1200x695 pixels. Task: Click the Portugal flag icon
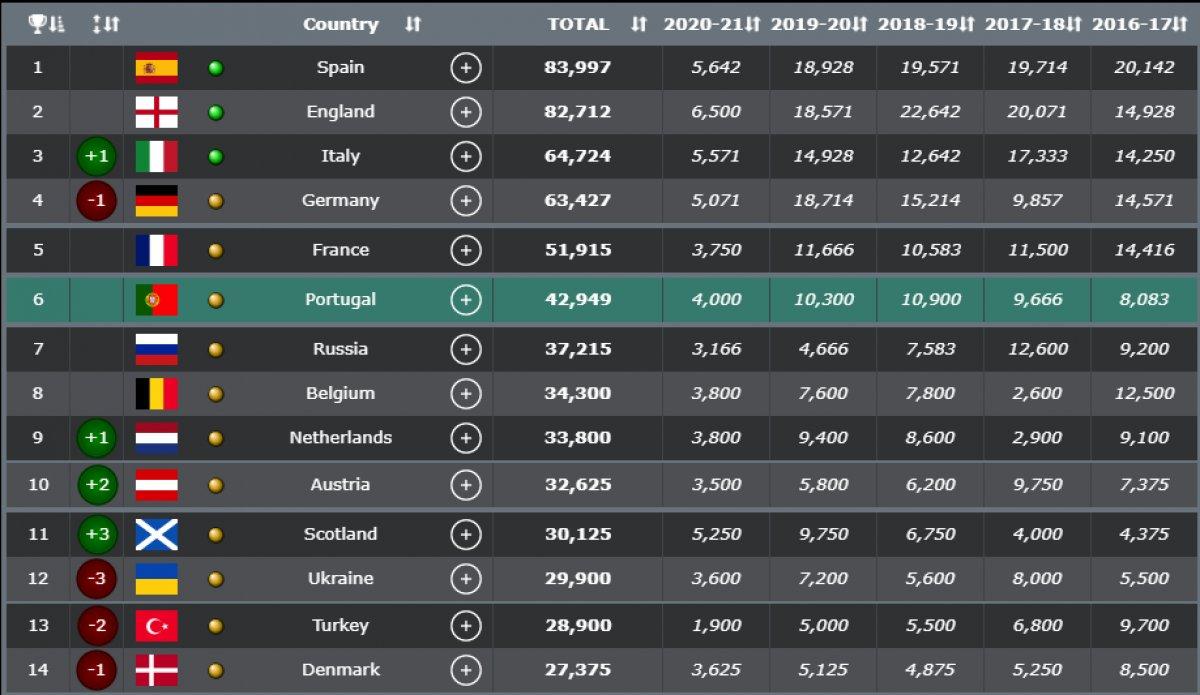156,299
